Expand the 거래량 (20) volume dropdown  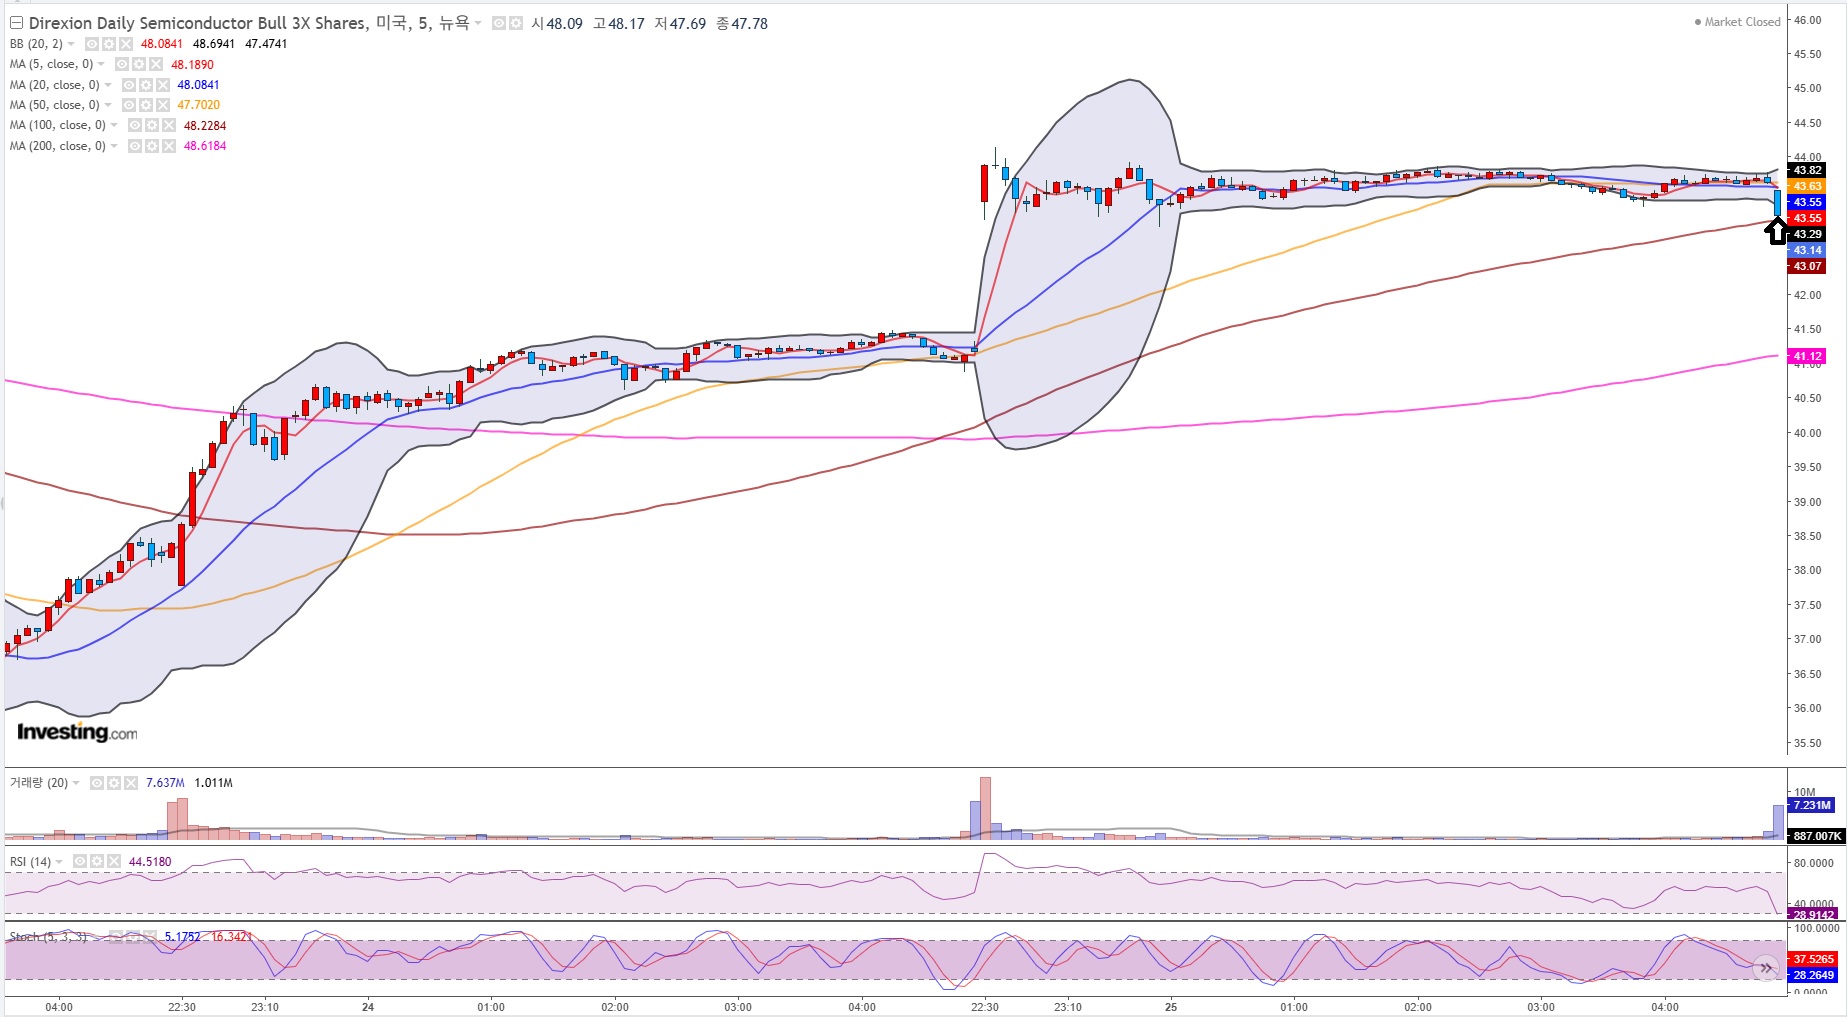[76, 783]
